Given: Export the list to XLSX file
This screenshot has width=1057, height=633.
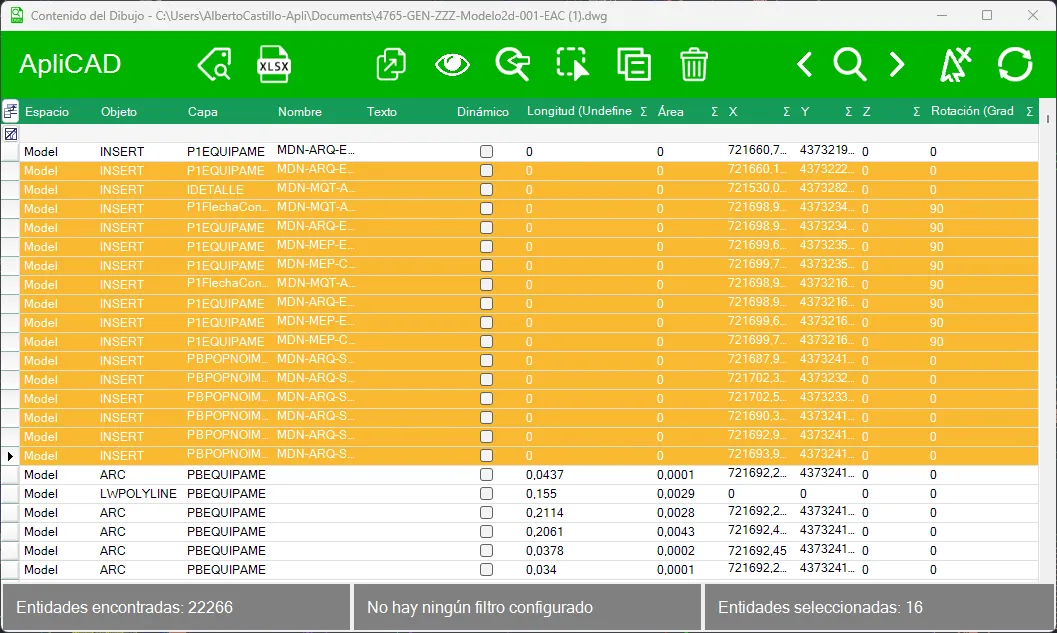Looking at the screenshot, I should (x=274, y=64).
